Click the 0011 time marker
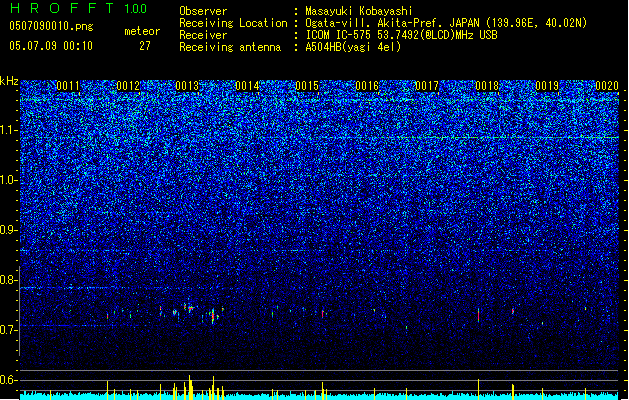 (x=68, y=86)
